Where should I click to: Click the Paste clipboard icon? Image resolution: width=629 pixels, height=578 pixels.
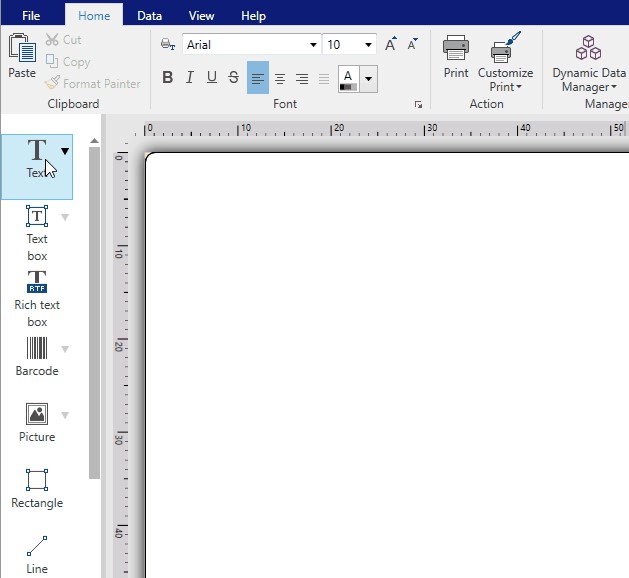[21, 56]
